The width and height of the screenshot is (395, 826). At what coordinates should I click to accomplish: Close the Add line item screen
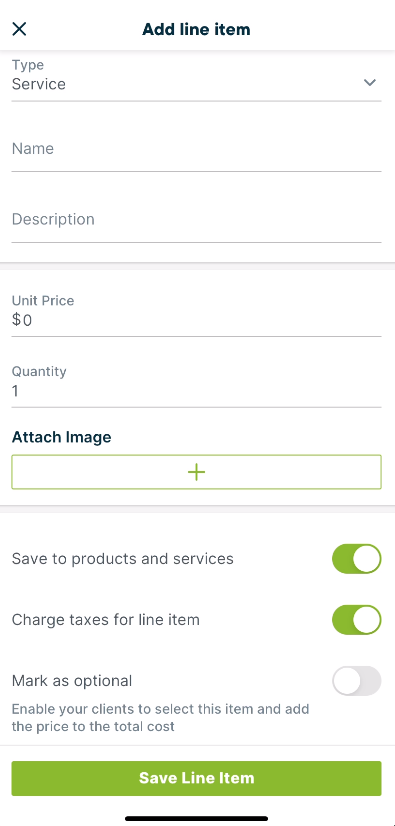[19, 29]
